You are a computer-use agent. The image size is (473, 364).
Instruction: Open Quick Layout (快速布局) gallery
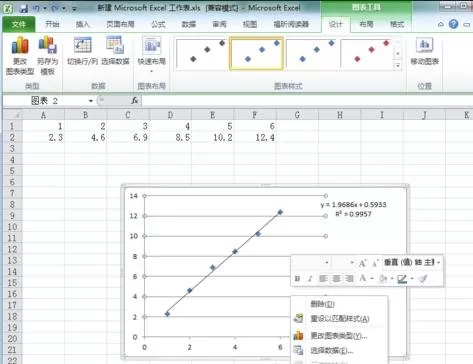[152, 55]
